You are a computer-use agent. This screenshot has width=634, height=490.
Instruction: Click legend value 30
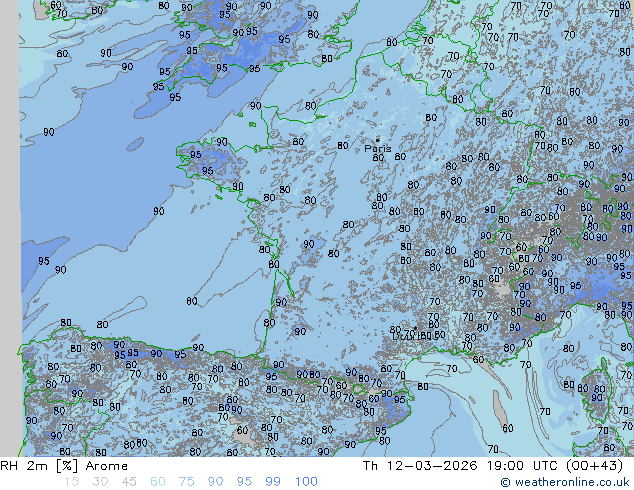pos(100,482)
